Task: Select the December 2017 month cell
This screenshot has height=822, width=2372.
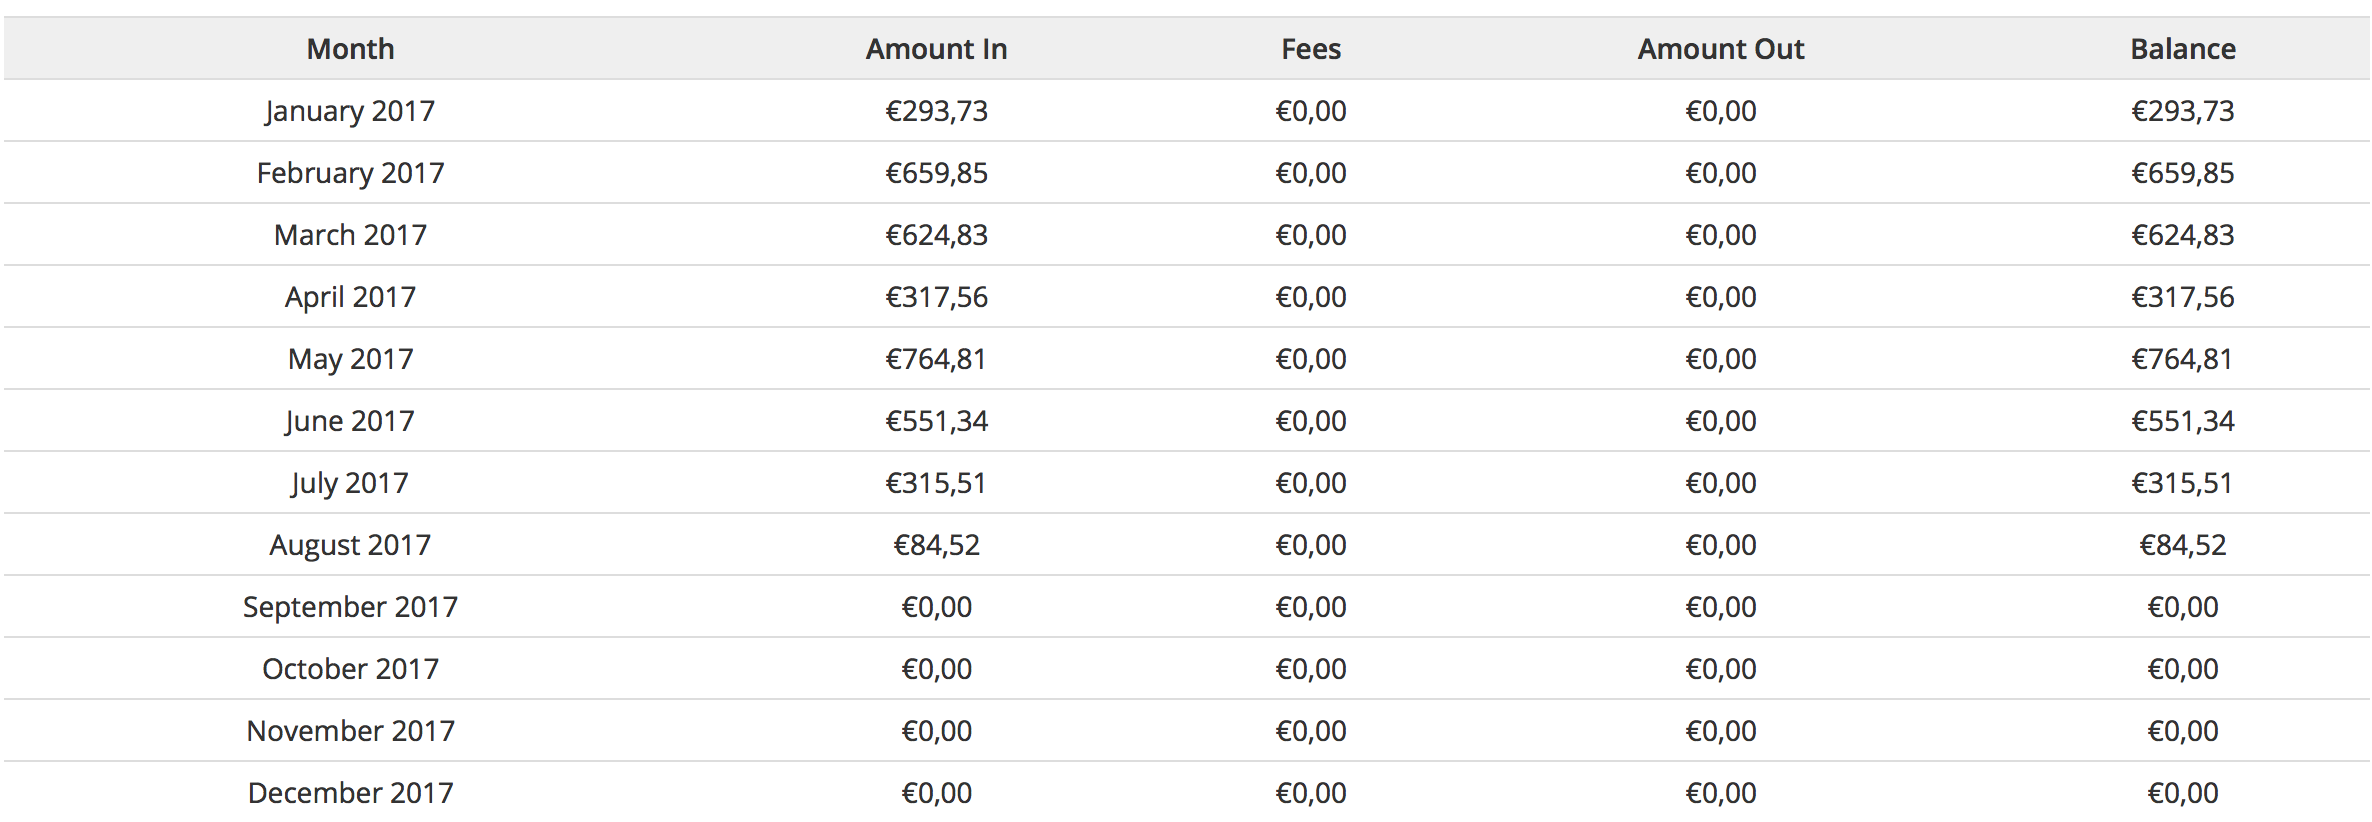Action: [x=350, y=793]
